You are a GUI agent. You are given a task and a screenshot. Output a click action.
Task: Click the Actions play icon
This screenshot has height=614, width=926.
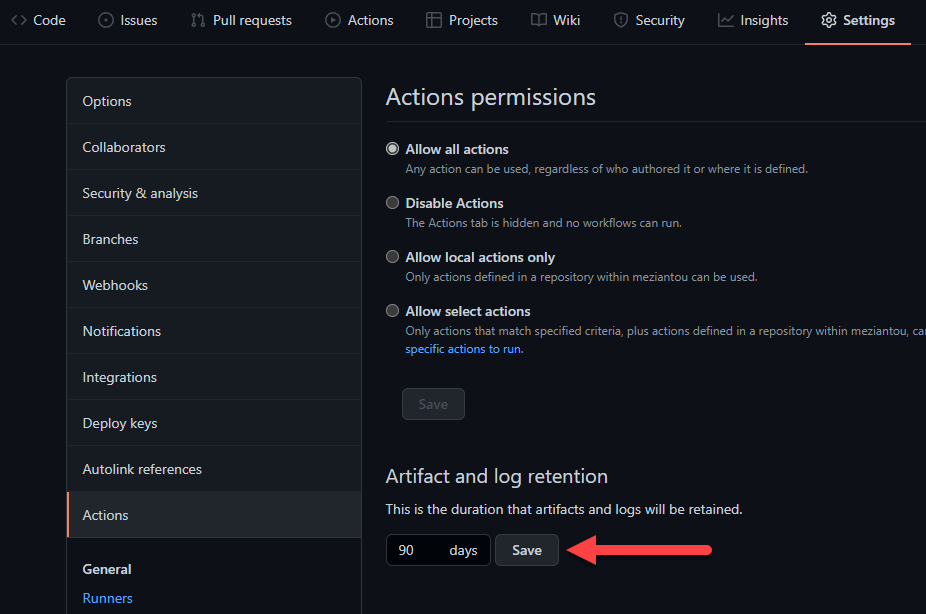coord(333,20)
